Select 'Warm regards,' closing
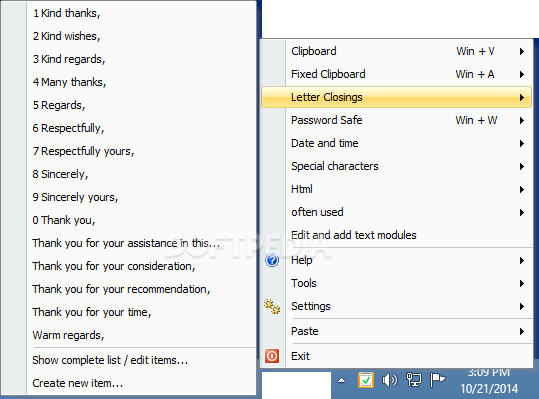This screenshot has height=399, width=539. point(129,335)
